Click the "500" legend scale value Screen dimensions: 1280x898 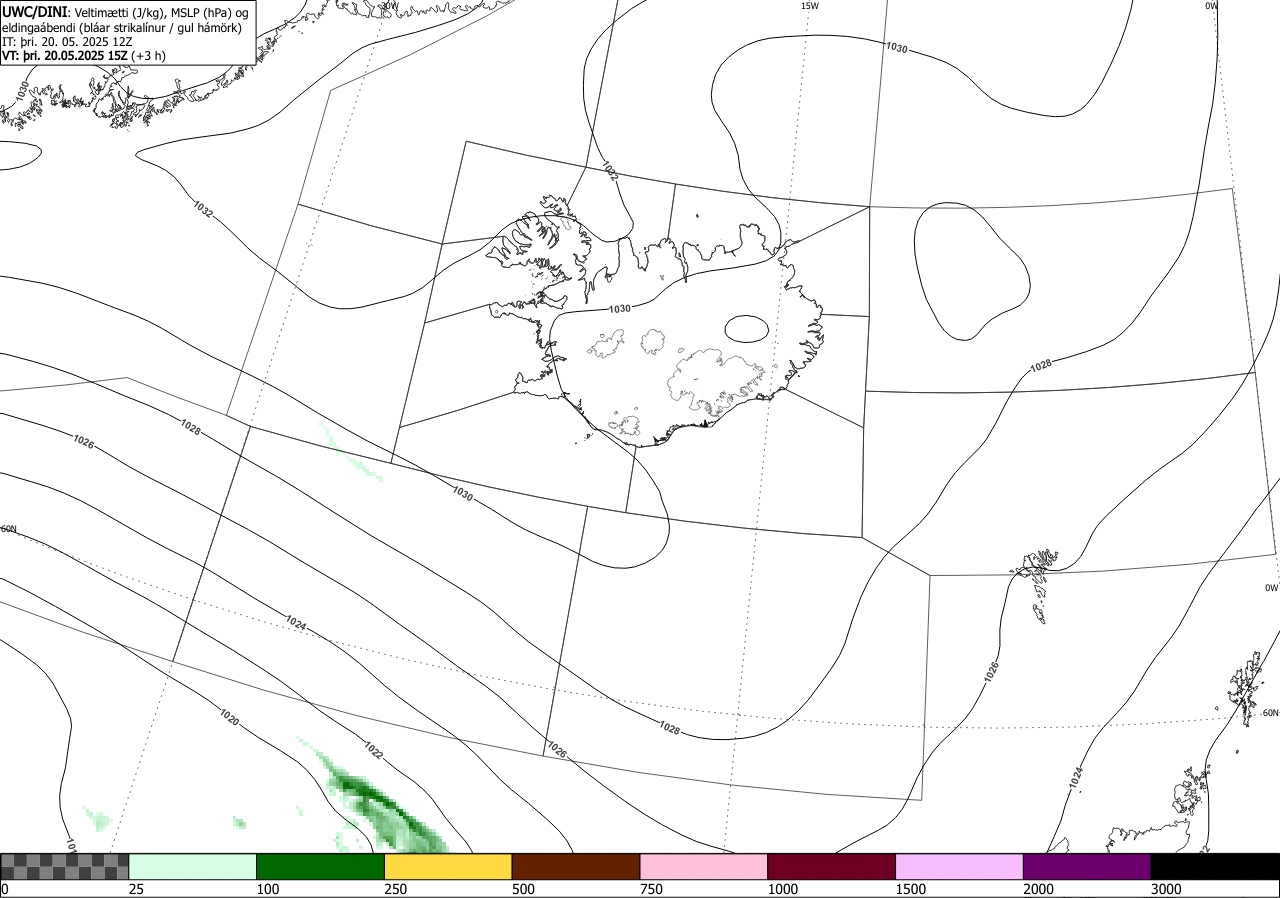524,889
